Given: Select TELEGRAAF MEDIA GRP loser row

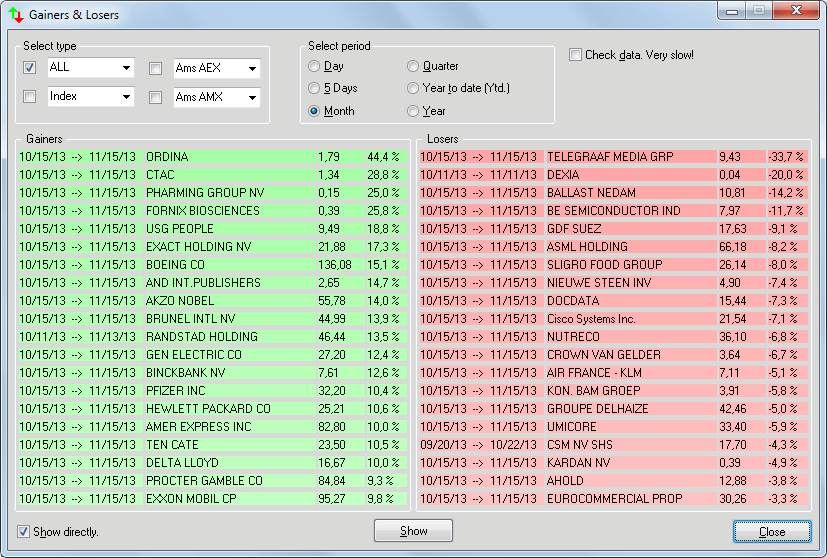Looking at the screenshot, I should pyautogui.click(x=614, y=157).
